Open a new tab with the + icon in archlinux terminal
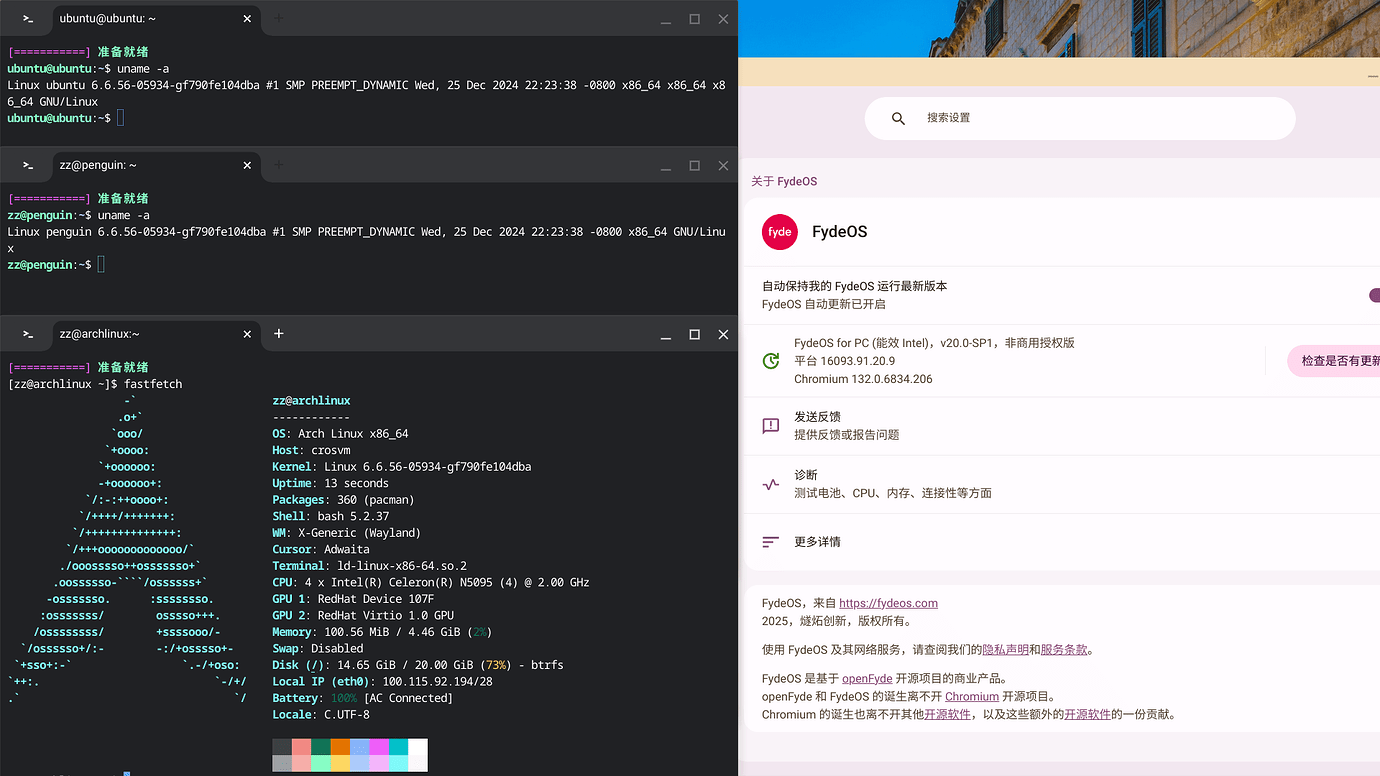 click(x=278, y=334)
